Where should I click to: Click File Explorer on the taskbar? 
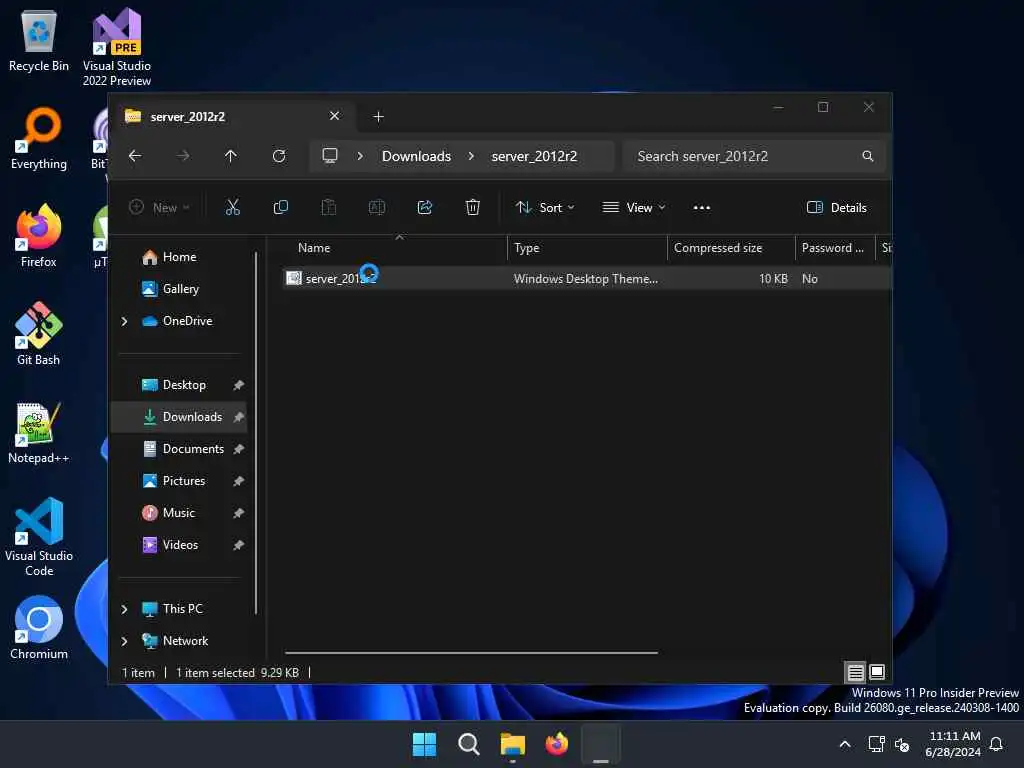click(513, 744)
